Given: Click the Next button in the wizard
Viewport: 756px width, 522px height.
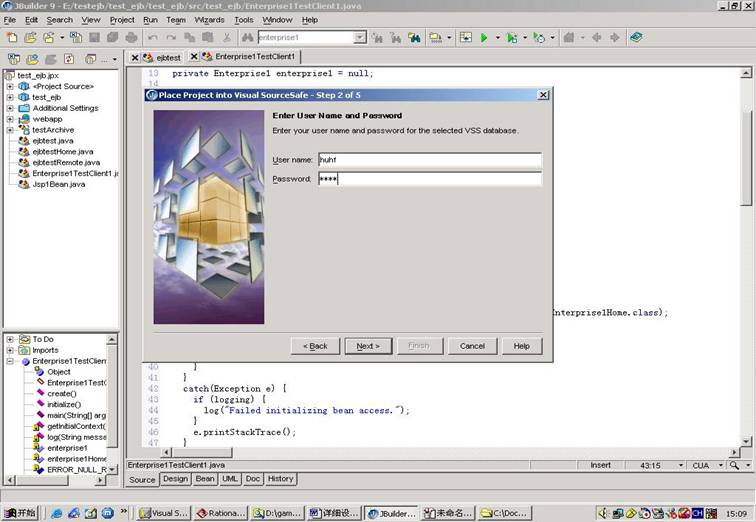Looking at the screenshot, I should (x=368, y=346).
